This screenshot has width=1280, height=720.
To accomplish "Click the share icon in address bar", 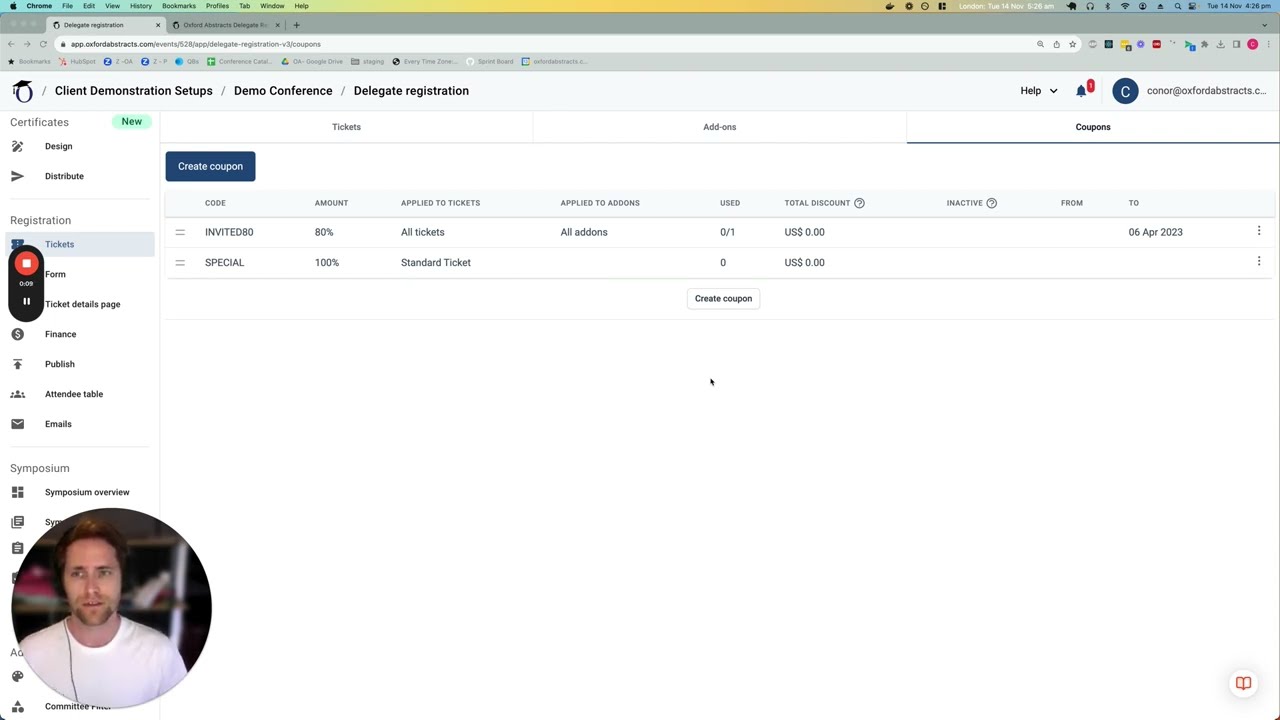I will (1056, 44).
